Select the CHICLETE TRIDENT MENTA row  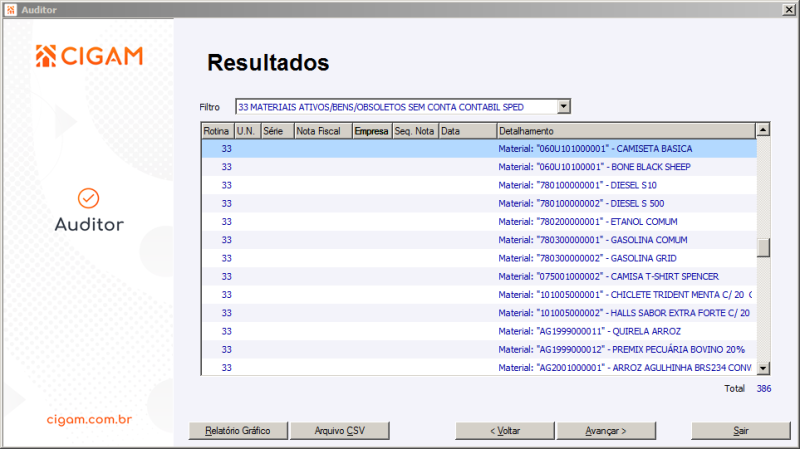click(x=479, y=295)
